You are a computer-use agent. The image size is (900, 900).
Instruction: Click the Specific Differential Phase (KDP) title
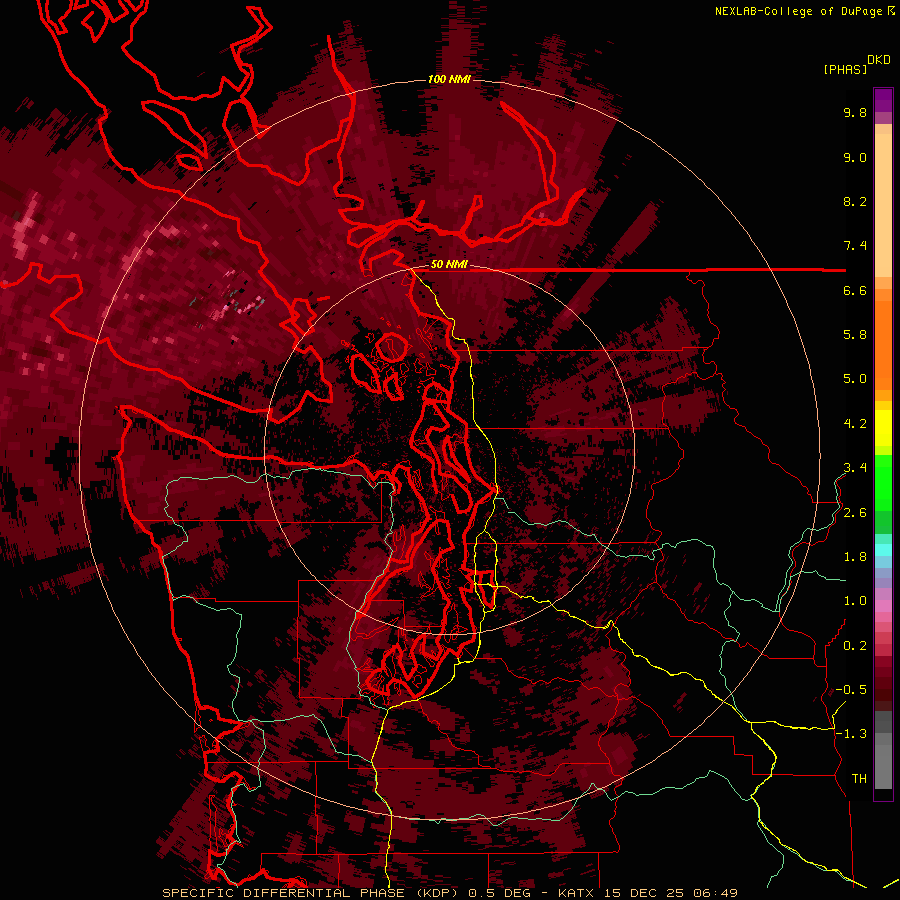(x=312, y=893)
